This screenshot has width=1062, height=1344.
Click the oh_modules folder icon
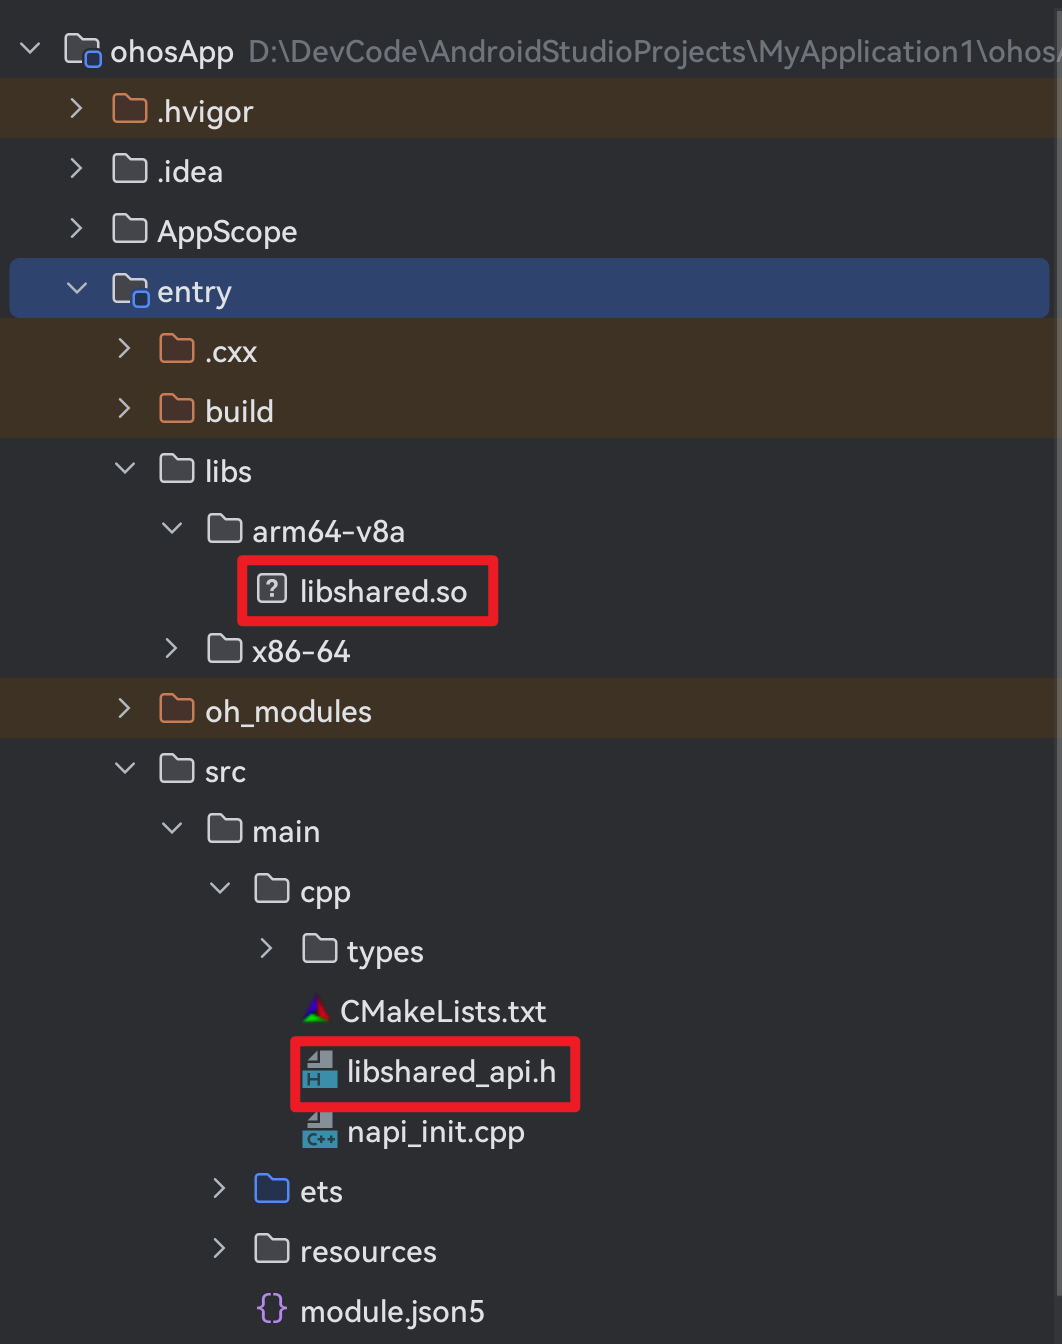(x=177, y=708)
